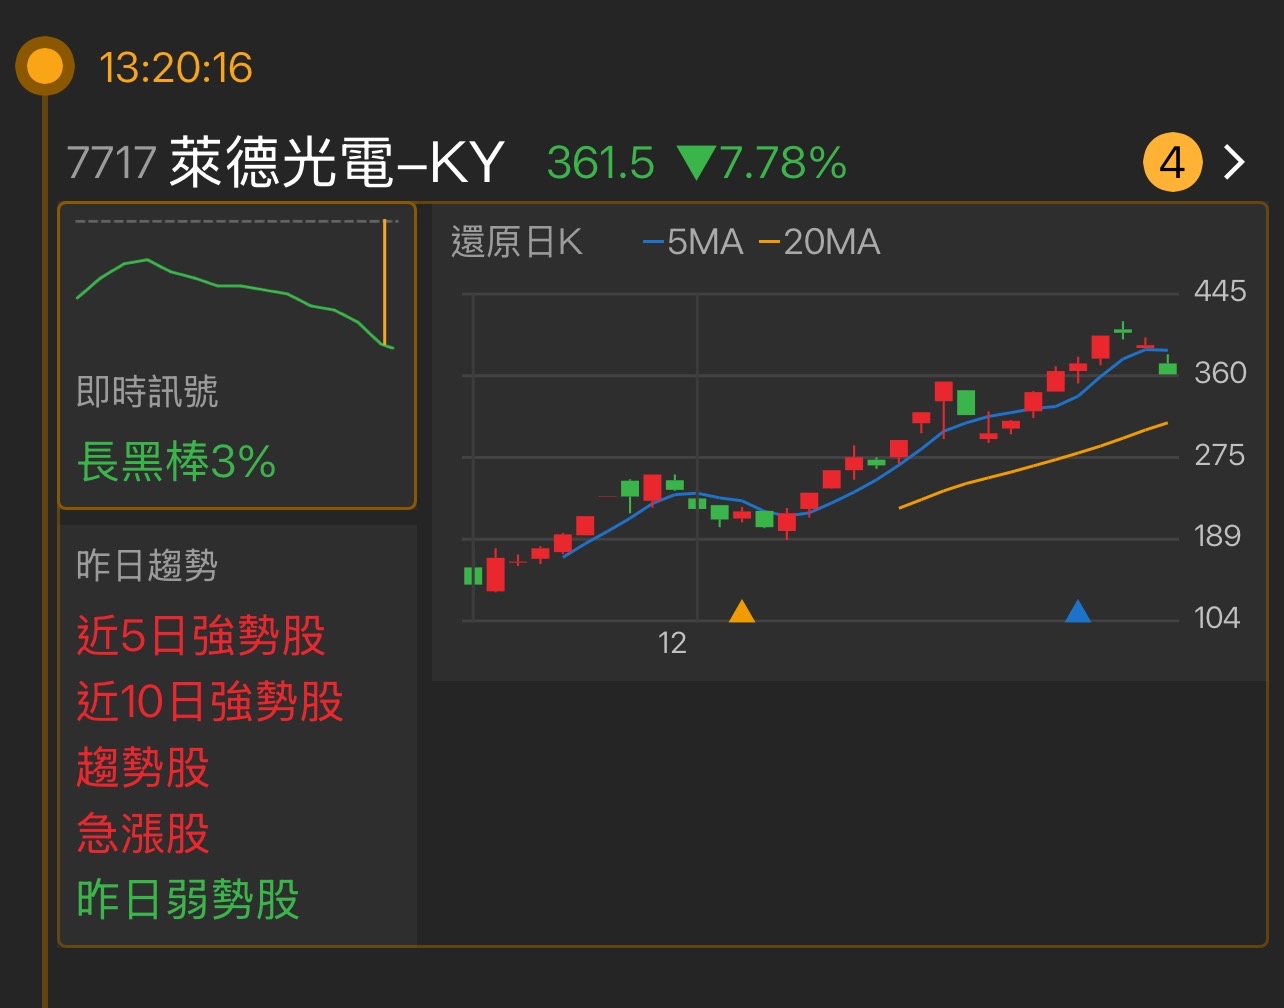1284x1008 pixels.
Task: Open the 近5日強勢股 list
Action: click(202, 637)
